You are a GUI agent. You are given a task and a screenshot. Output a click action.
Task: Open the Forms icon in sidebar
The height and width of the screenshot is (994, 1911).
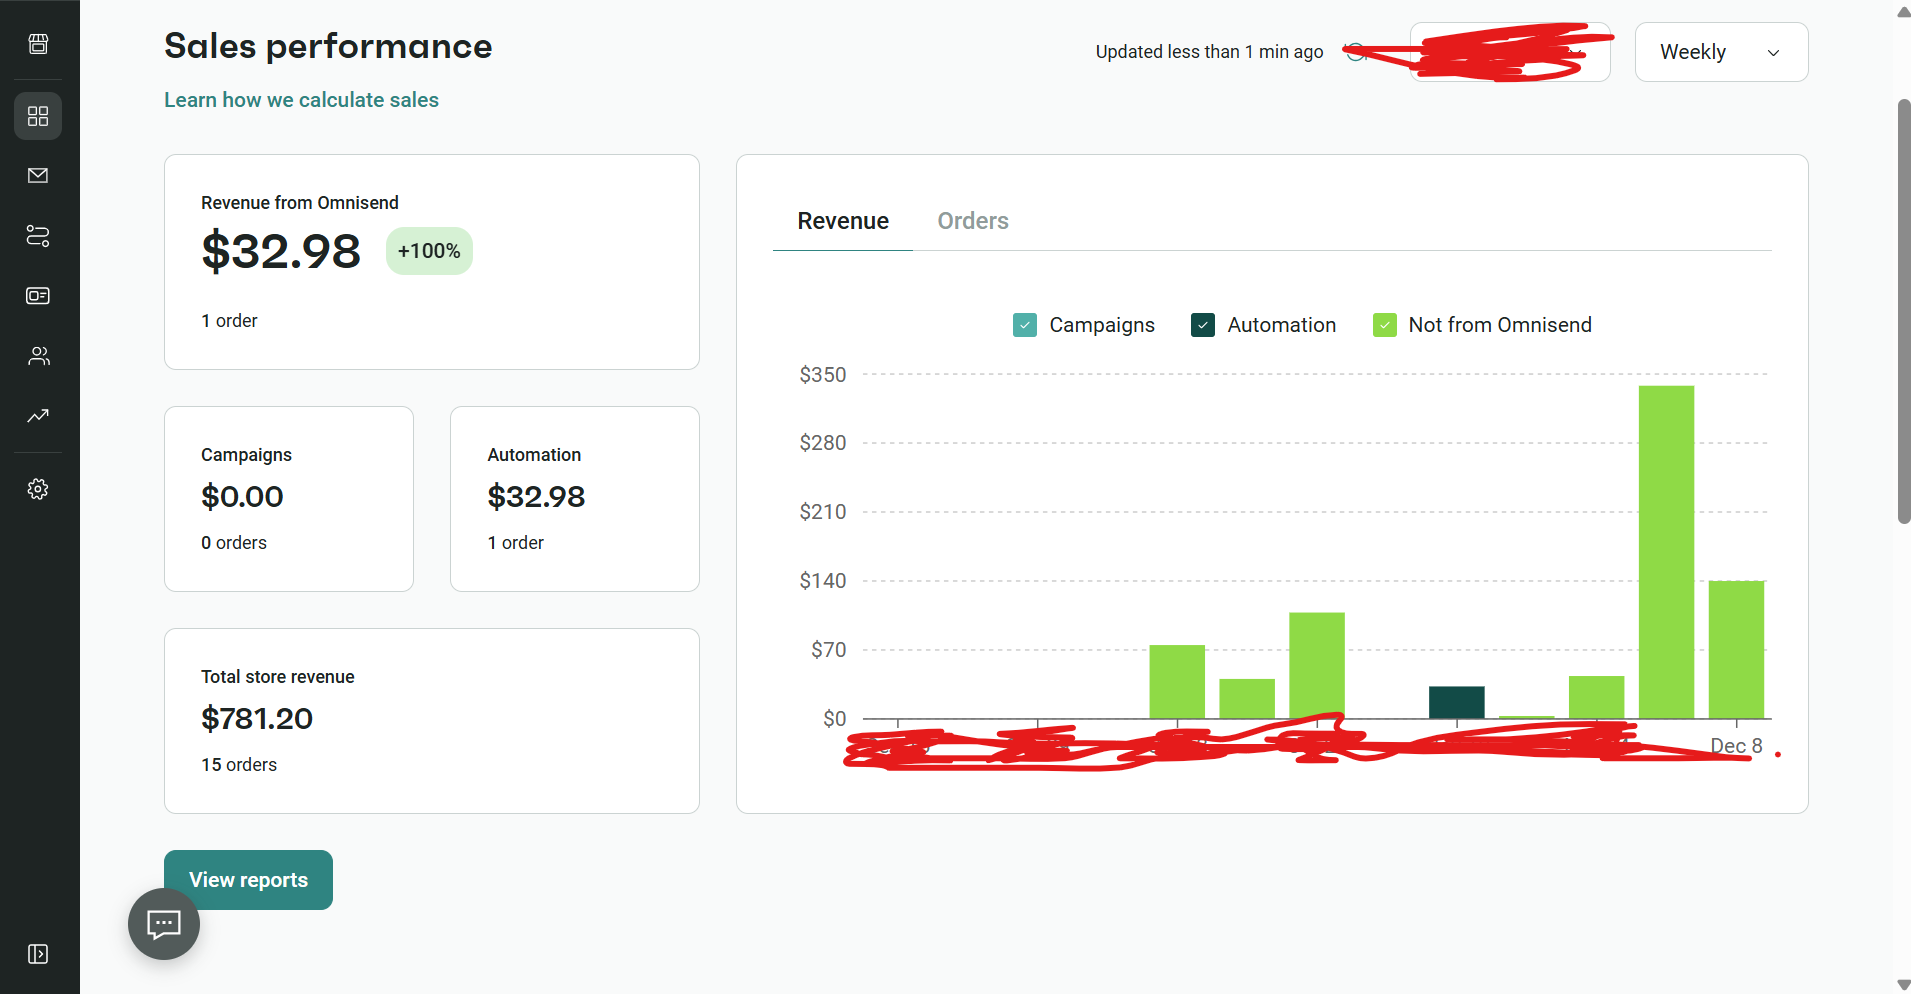coord(38,296)
